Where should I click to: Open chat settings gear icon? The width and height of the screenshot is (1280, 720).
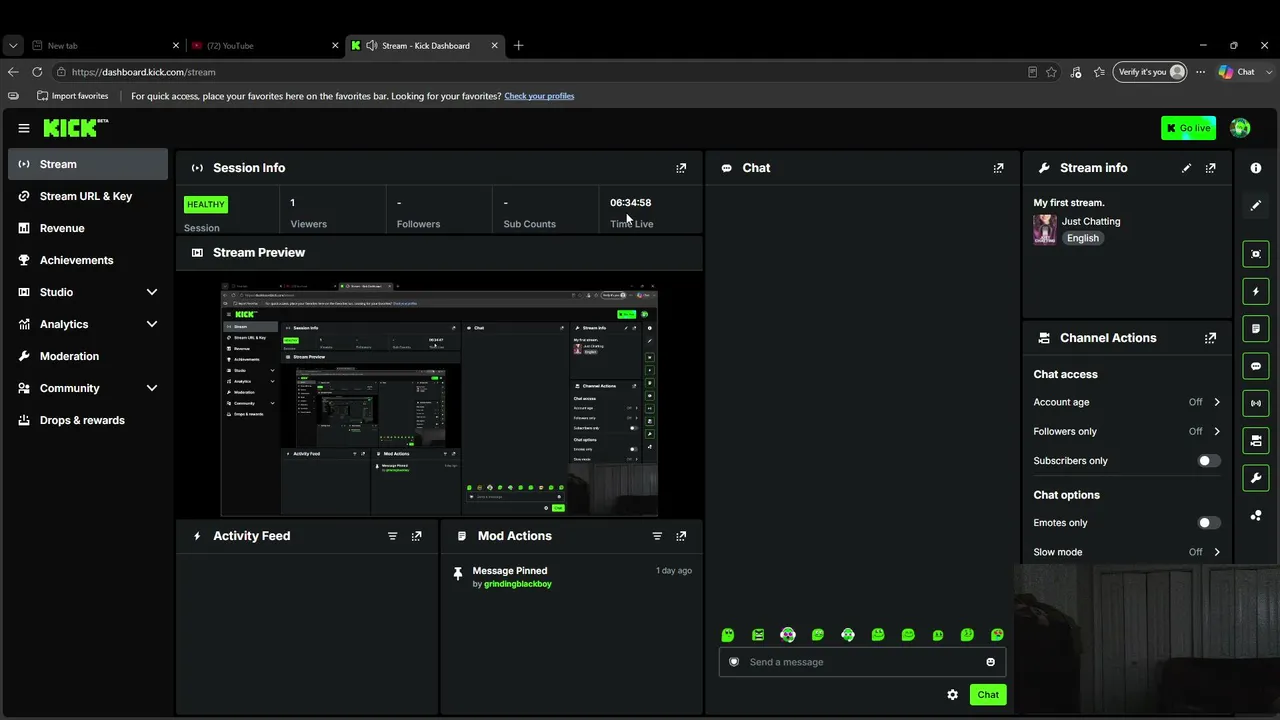click(x=952, y=695)
